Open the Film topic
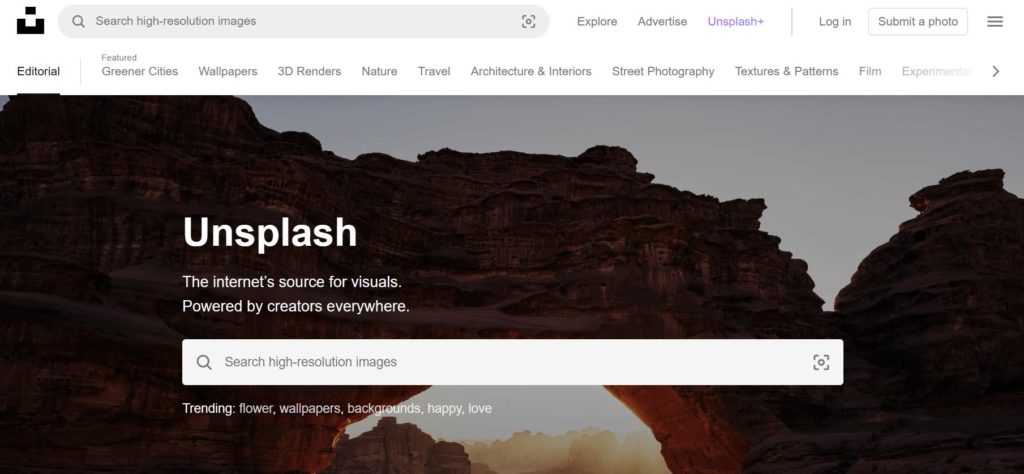The image size is (1024, 474). click(870, 71)
